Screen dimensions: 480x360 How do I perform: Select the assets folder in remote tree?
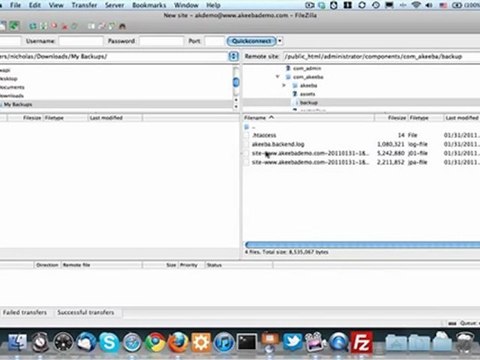tap(307, 94)
